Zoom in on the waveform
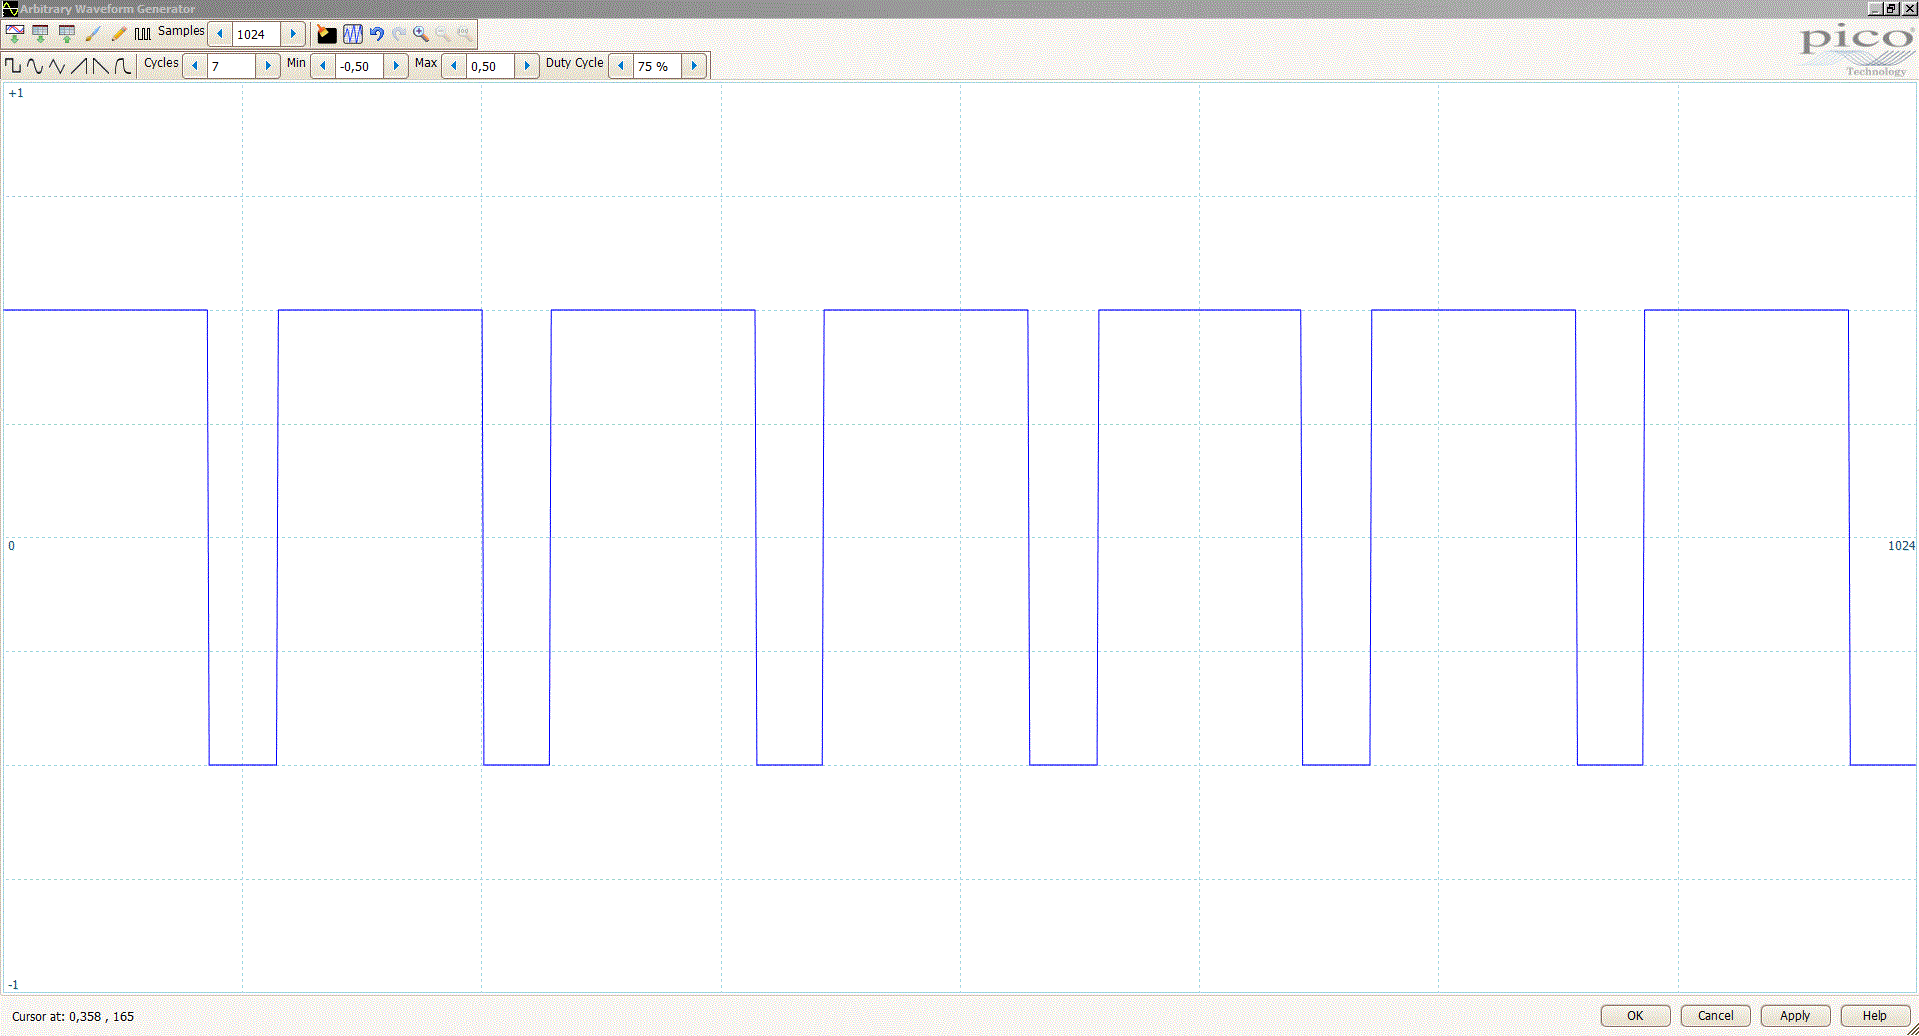This screenshot has width=1919, height=1036. click(421, 34)
